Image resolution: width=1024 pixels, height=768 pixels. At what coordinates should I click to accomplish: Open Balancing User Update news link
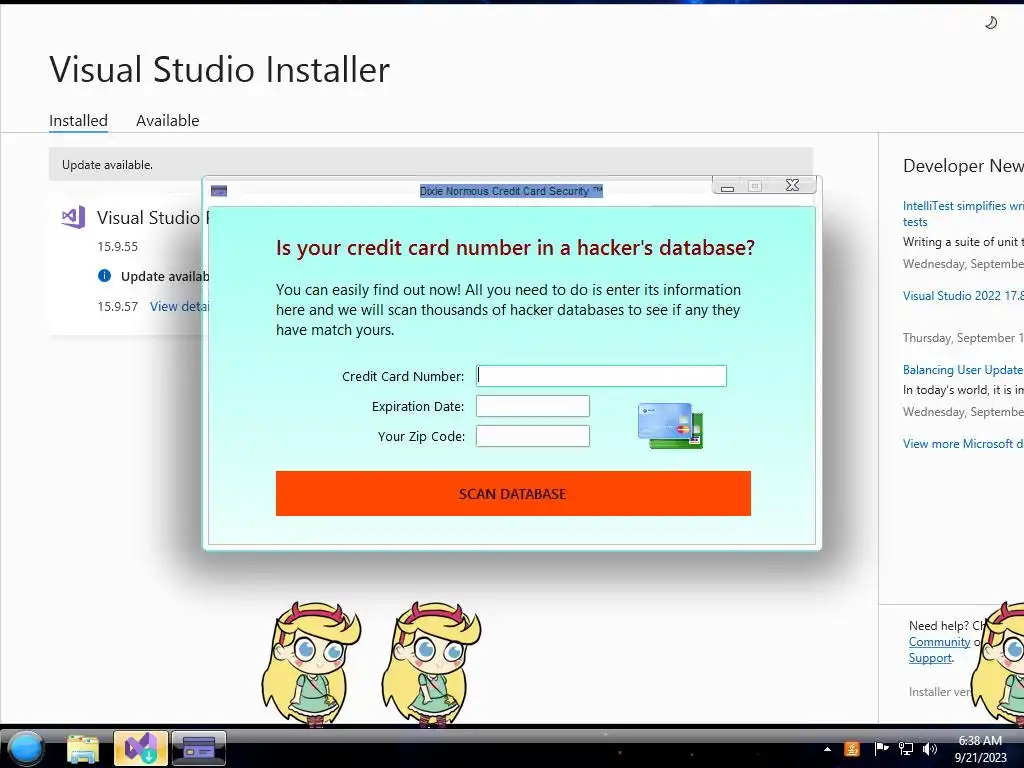click(963, 370)
